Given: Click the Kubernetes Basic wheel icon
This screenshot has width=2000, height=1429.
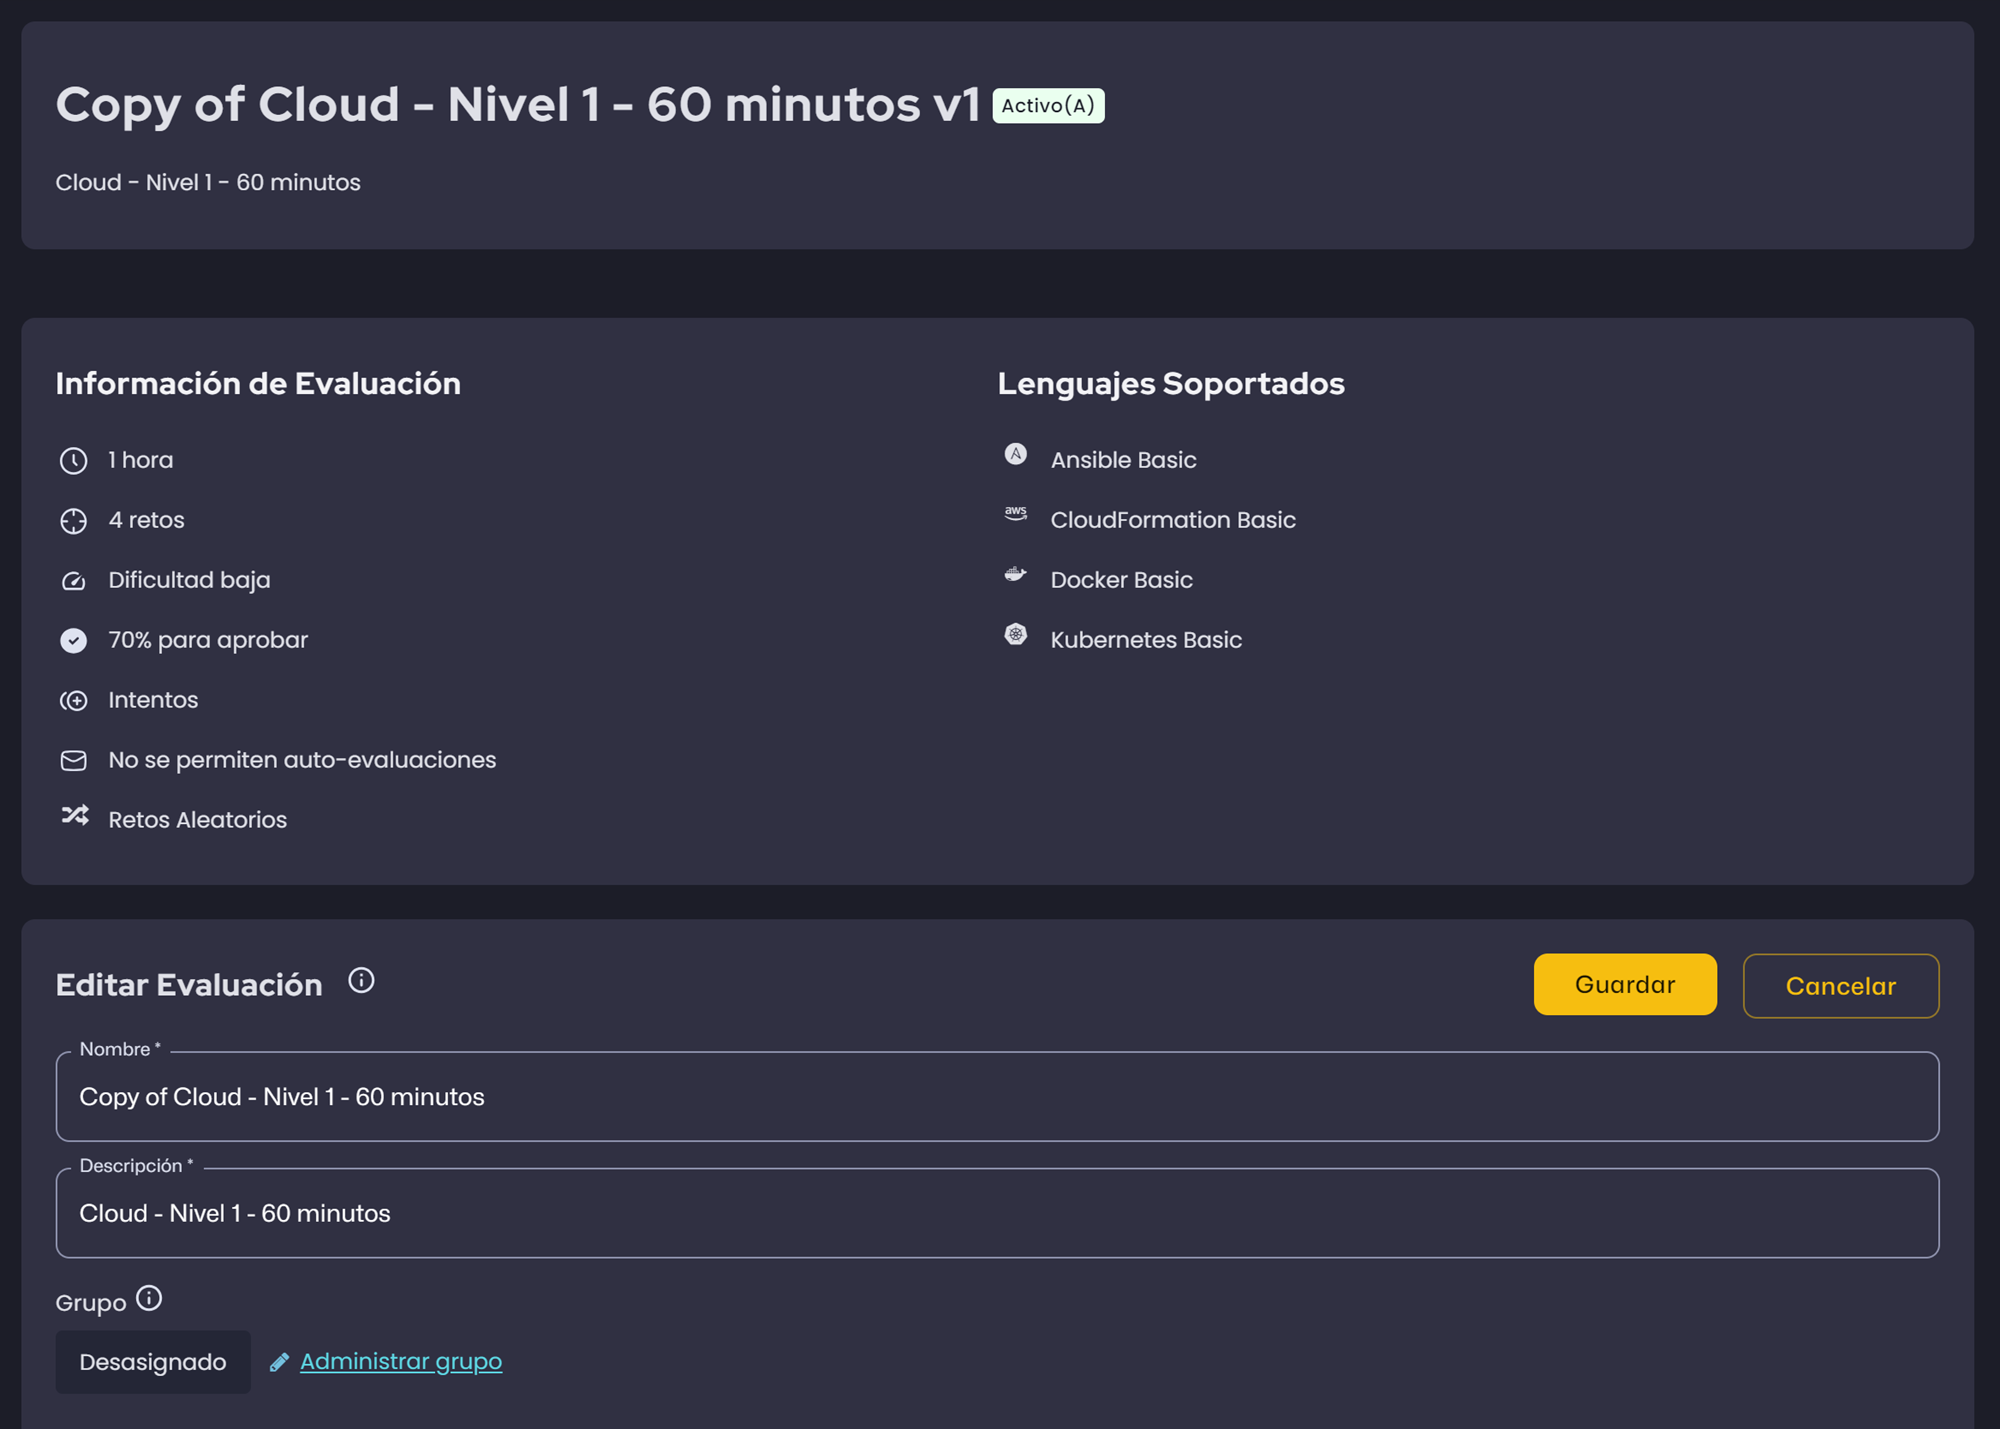Looking at the screenshot, I should (x=1015, y=635).
